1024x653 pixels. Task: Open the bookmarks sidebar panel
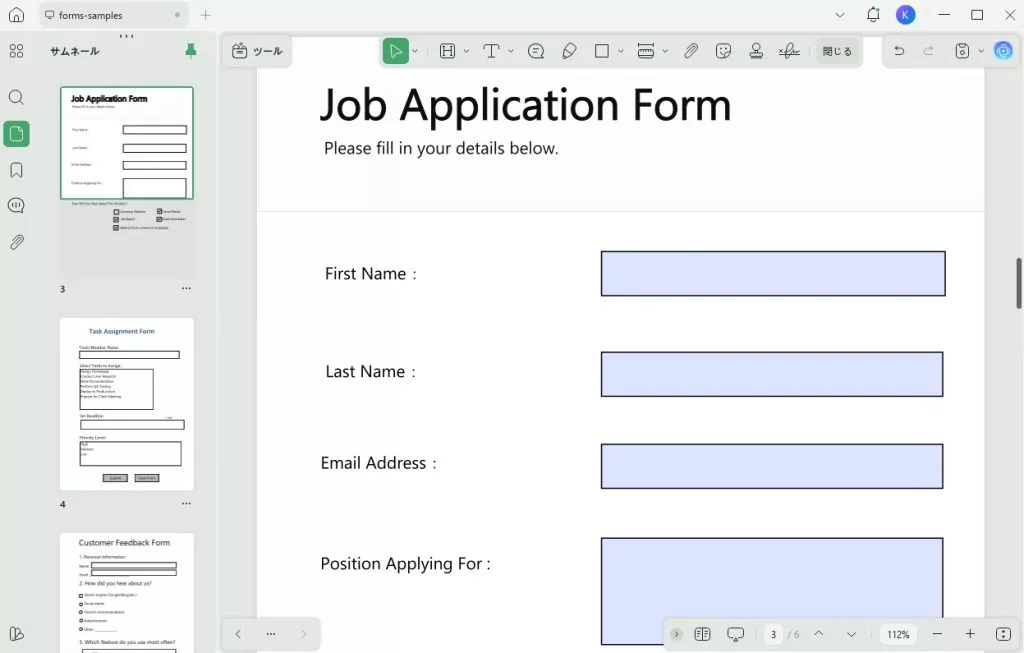coord(16,170)
